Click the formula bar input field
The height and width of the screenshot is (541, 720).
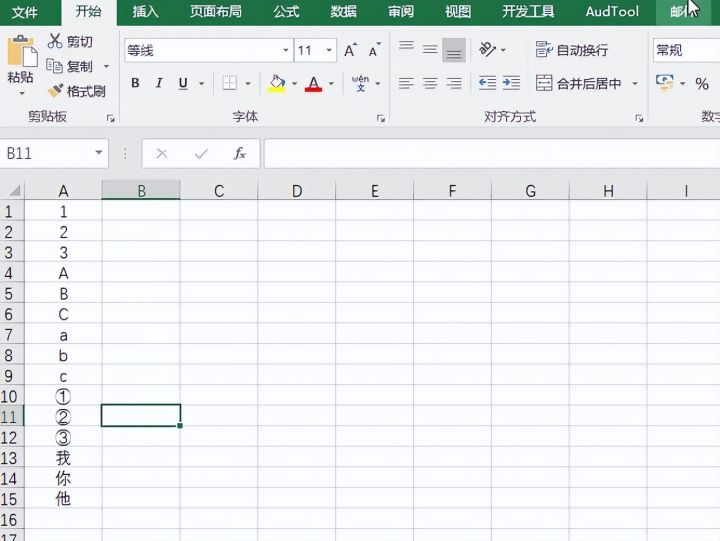492,153
